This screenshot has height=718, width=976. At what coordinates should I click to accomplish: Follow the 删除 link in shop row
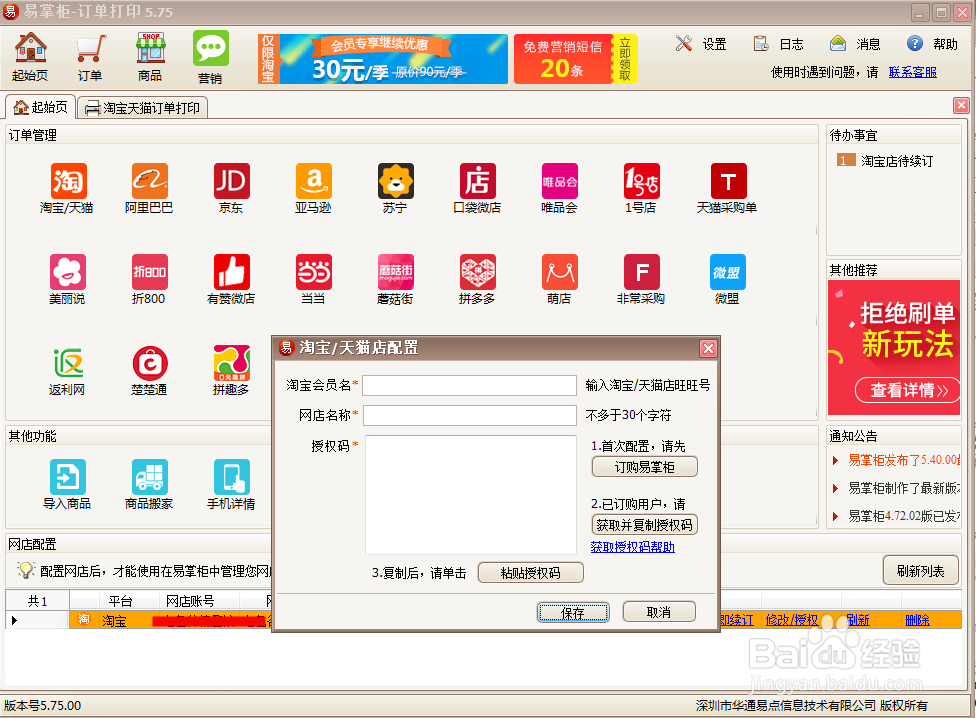coord(917,620)
